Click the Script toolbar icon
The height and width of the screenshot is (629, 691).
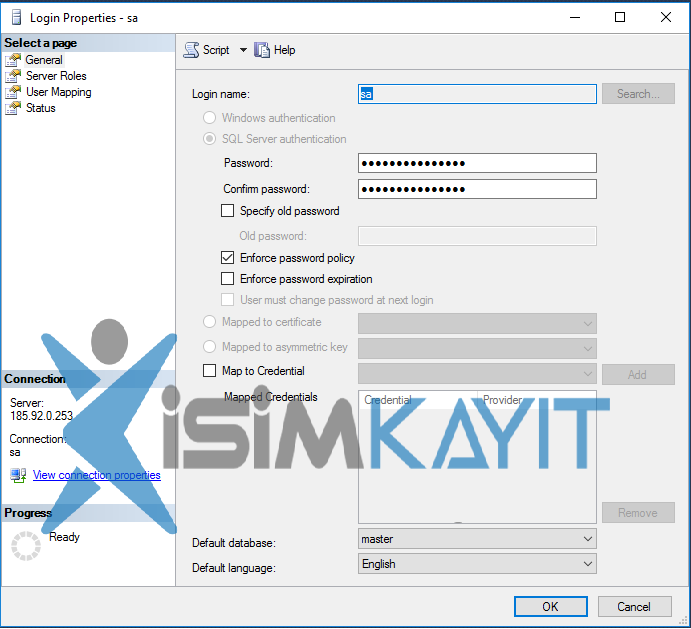click(191, 50)
